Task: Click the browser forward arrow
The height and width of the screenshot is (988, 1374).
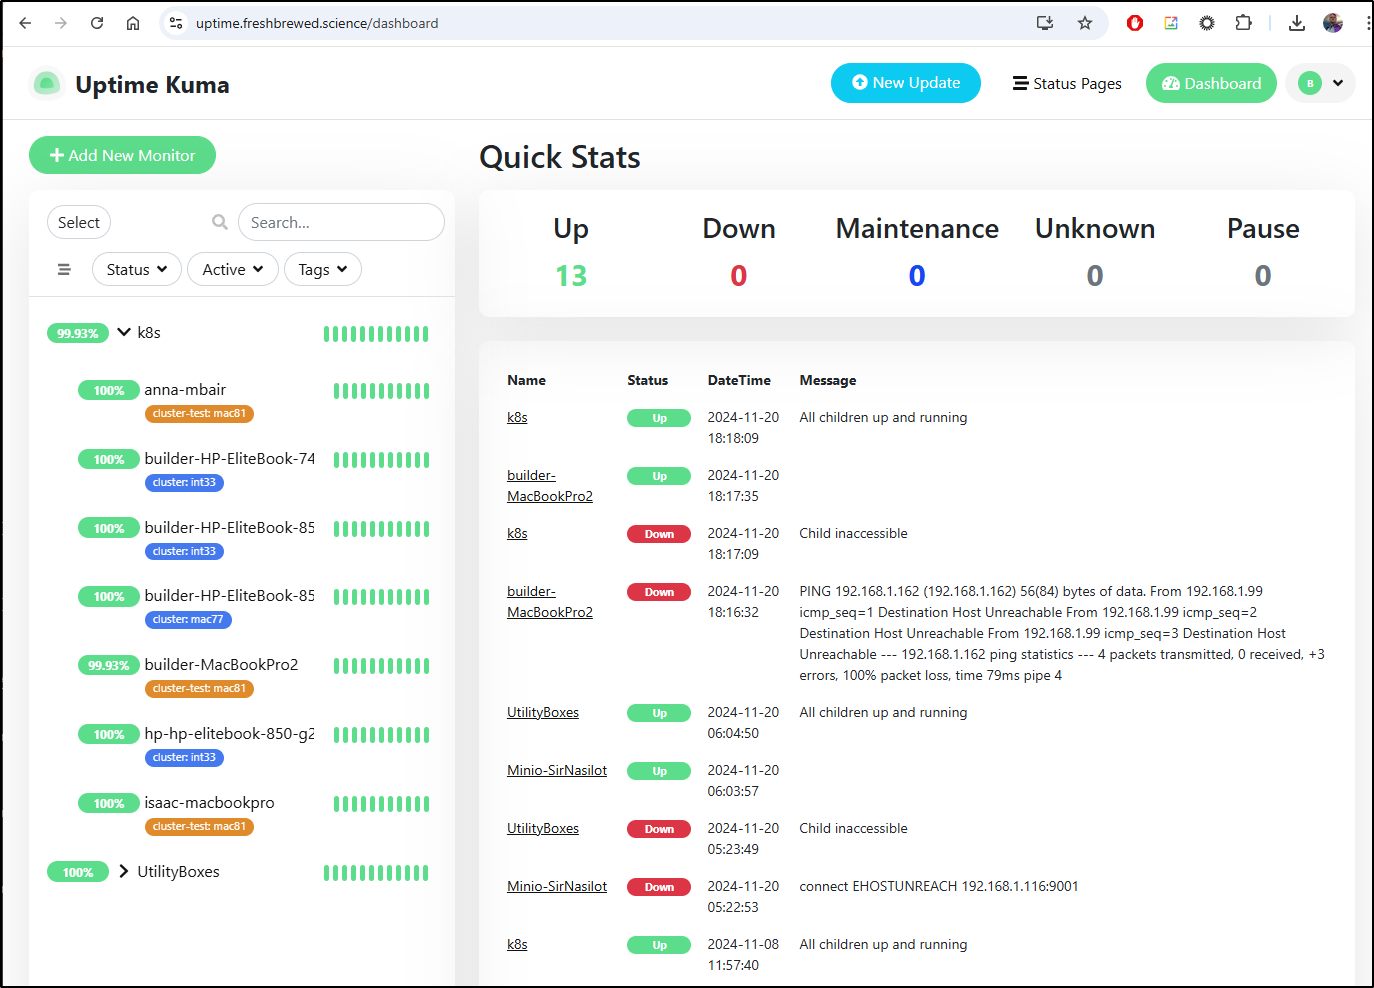Action: pyautogui.click(x=61, y=23)
